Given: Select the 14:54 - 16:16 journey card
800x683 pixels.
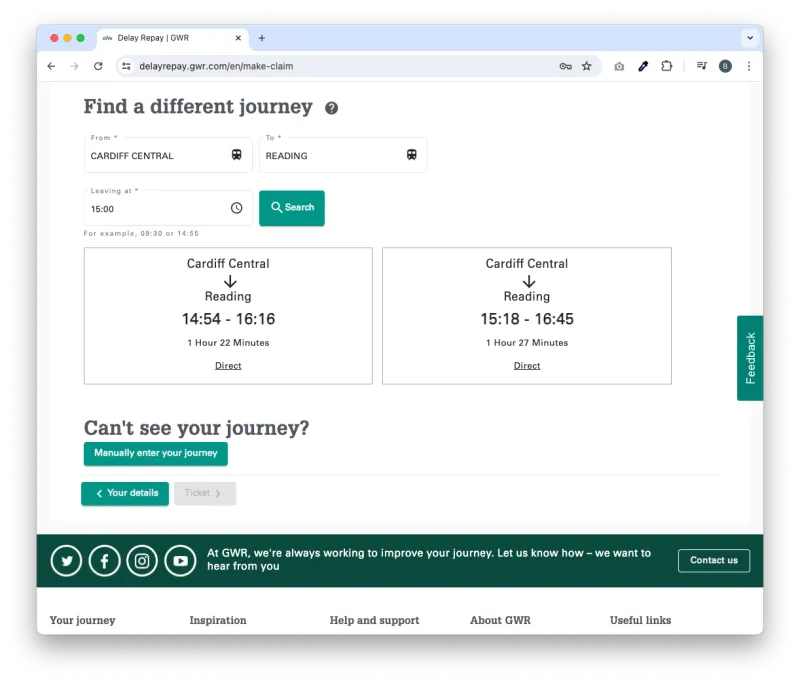Looking at the screenshot, I should pos(228,316).
